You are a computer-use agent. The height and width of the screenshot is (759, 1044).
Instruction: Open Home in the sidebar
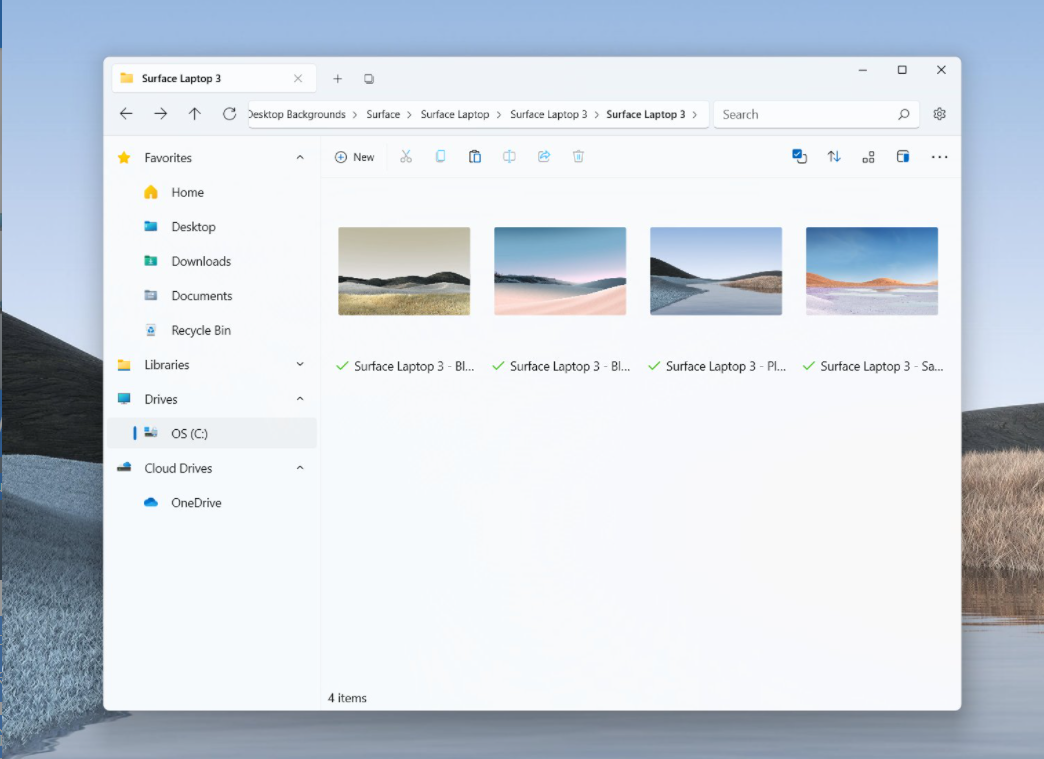pos(212,192)
